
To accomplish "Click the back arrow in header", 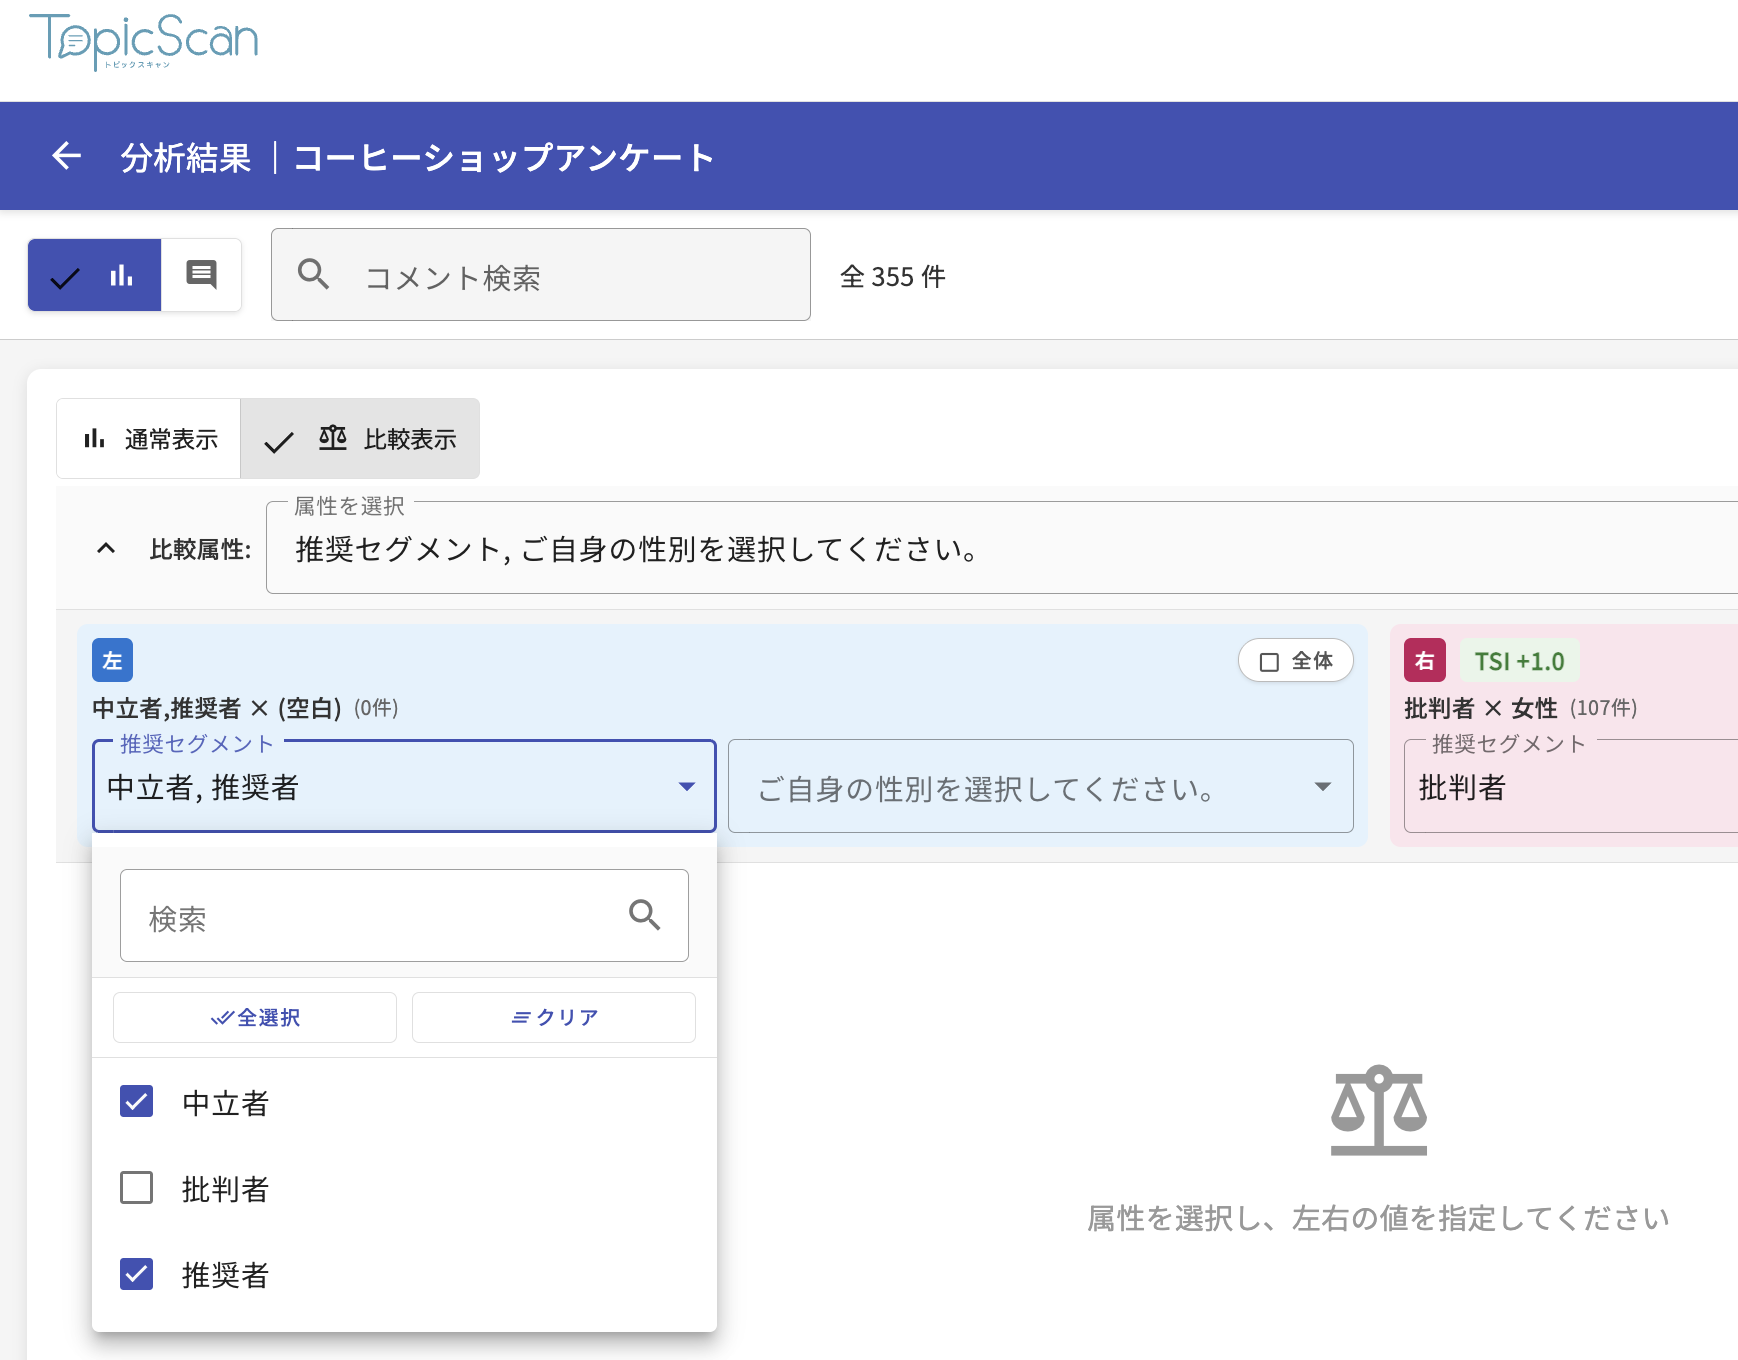I will [x=66, y=156].
